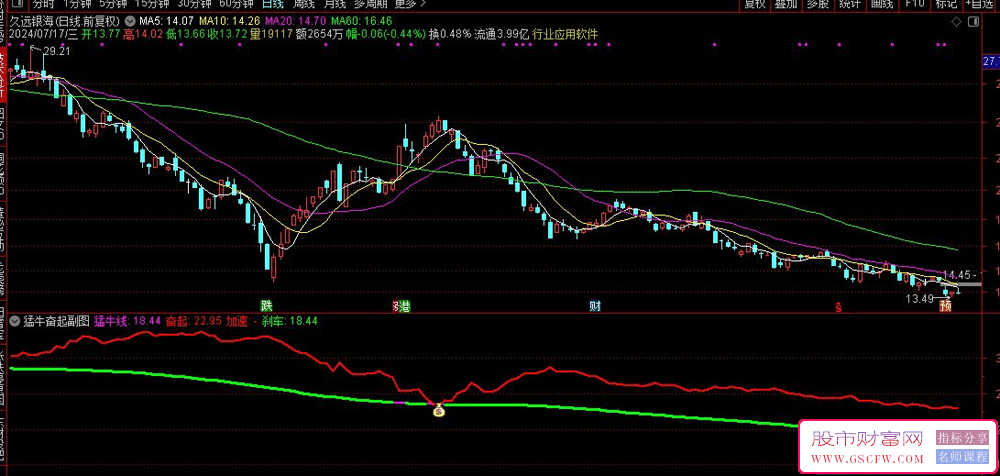This screenshot has width=1000, height=476.
Task: Click the 行业应用软件 industry link
Action: pyautogui.click(x=564, y=34)
